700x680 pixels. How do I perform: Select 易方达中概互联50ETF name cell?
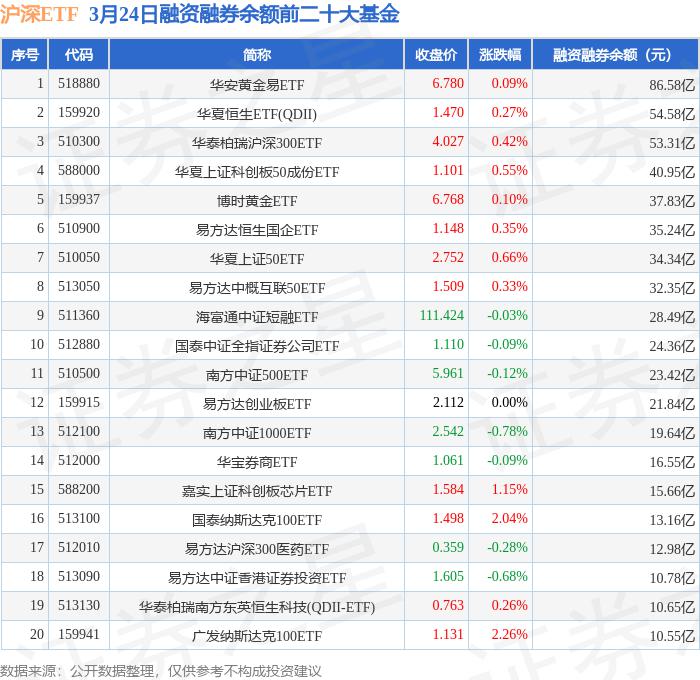257,288
